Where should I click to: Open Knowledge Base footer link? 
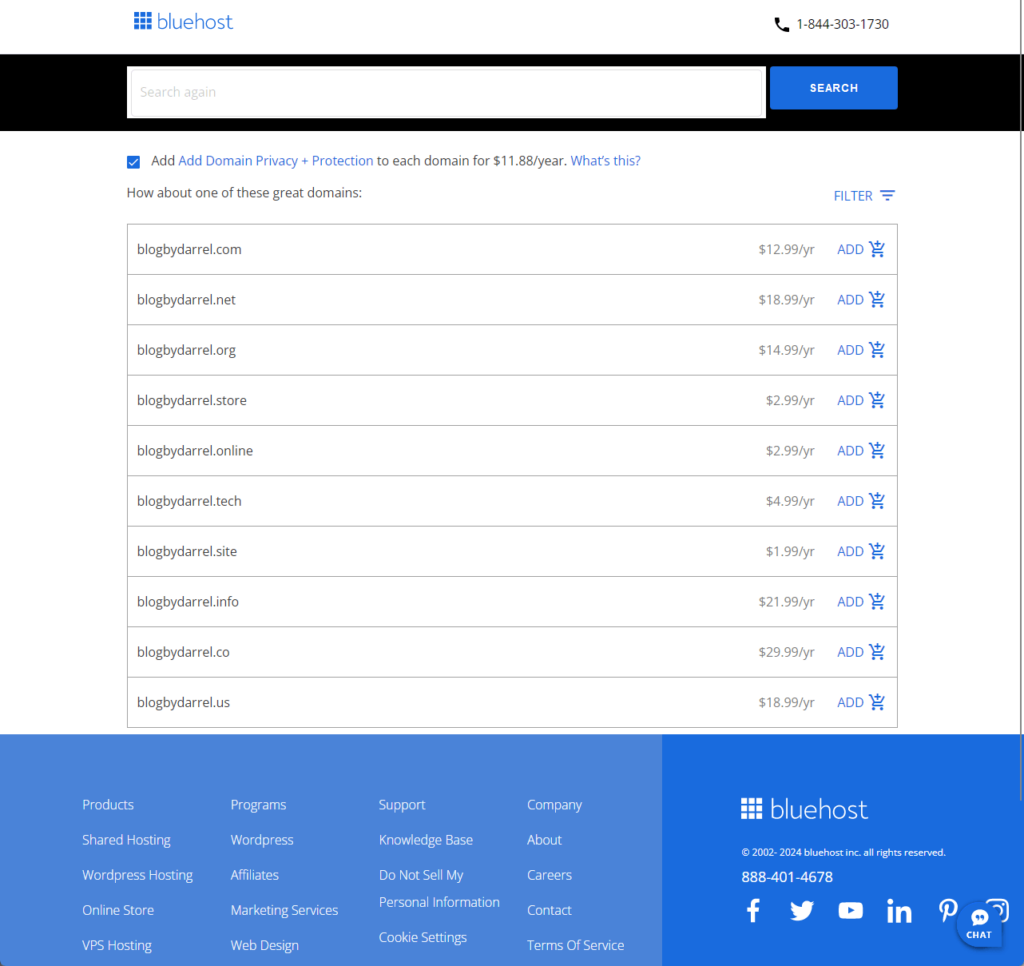click(426, 840)
